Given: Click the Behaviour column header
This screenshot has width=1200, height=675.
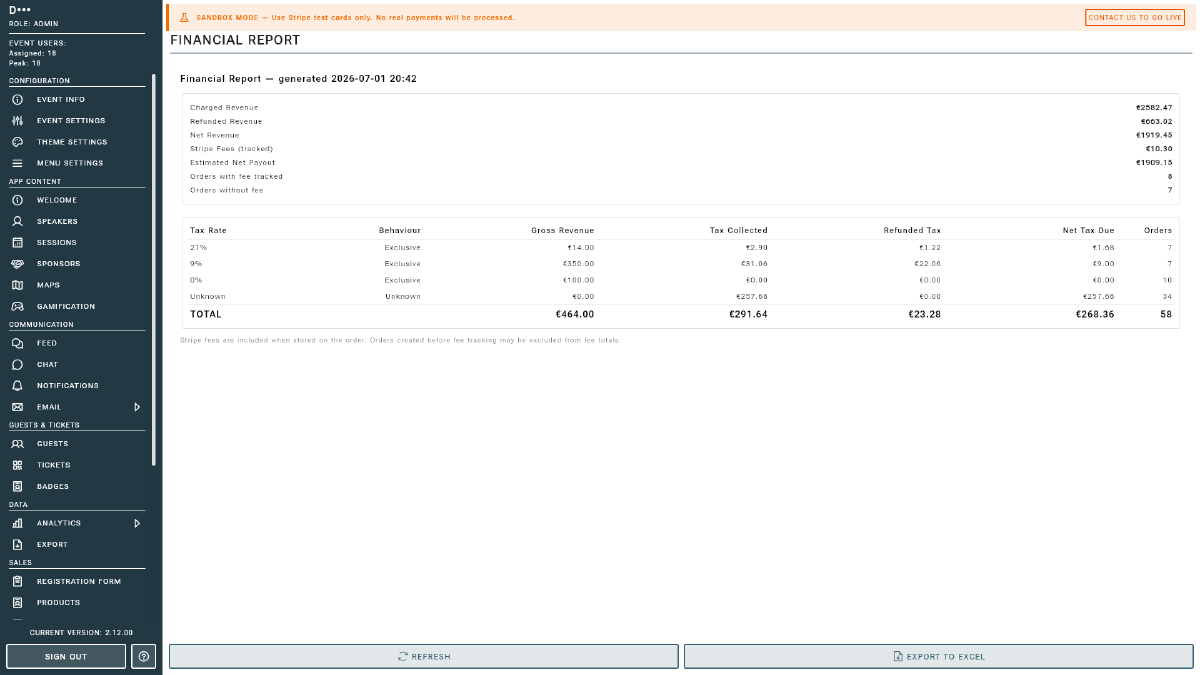Looking at the screenshot, I should (x=400, y=230).
